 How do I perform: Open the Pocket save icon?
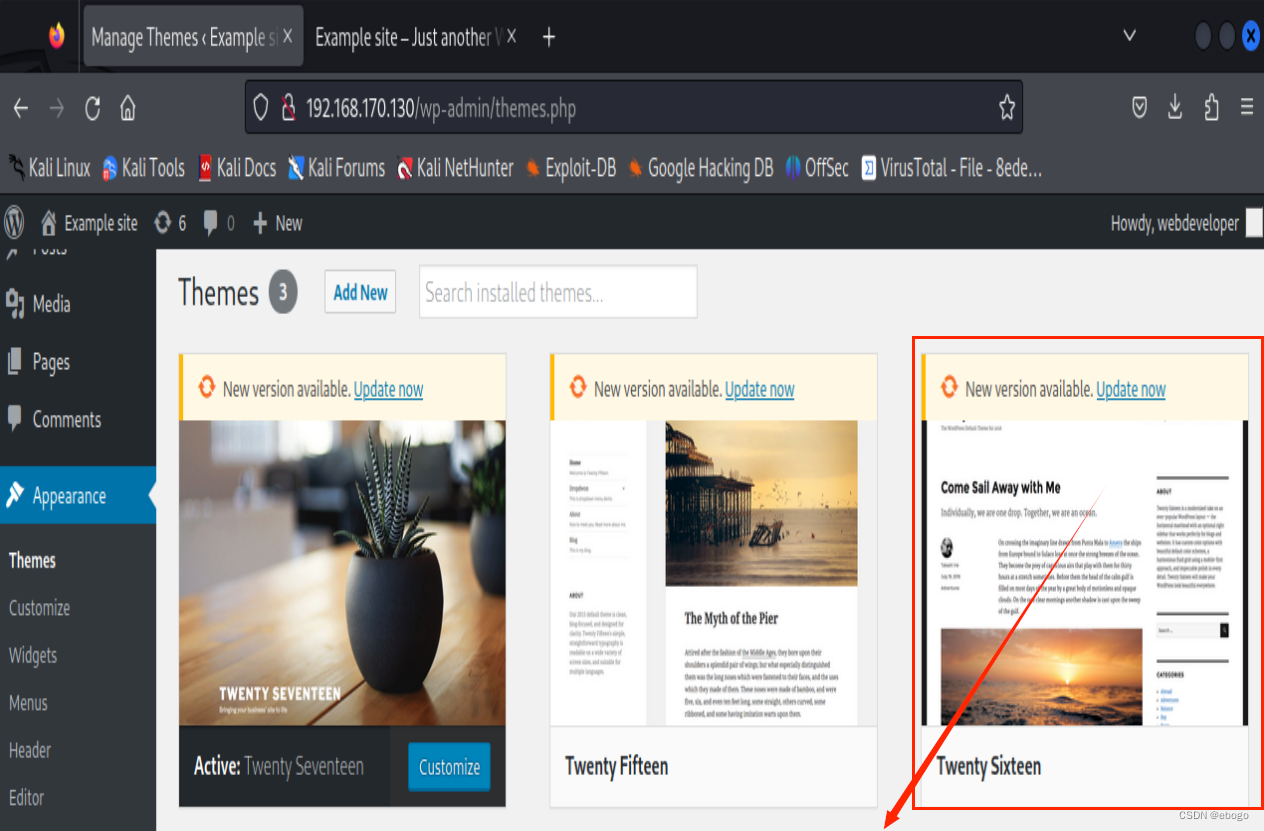(x=1139, y=108)
